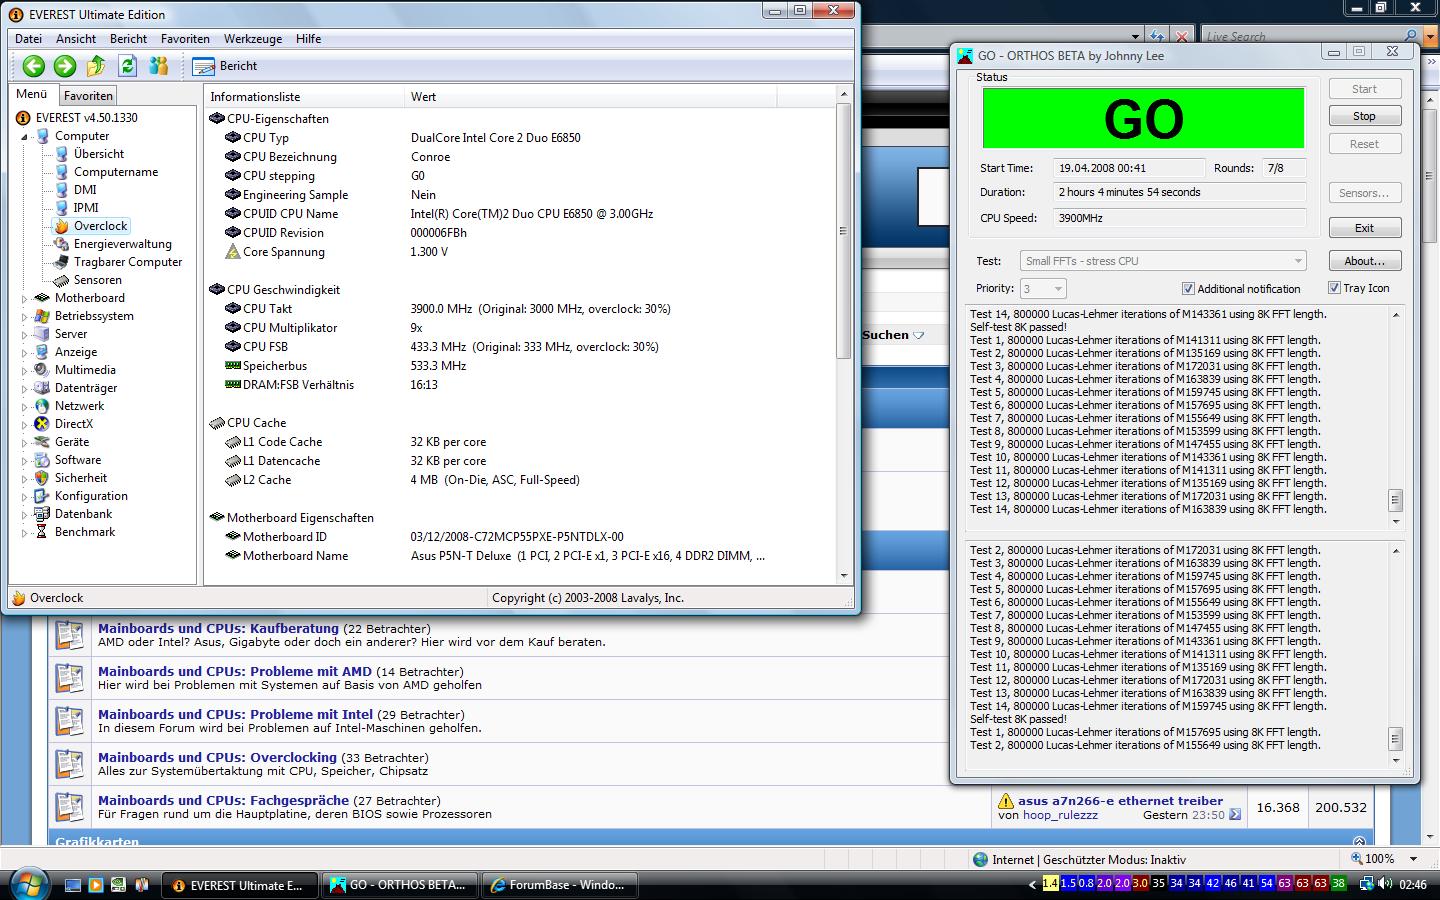
Task: Open the About... dialog in ORTHOS
Action: pos(1364,261)
